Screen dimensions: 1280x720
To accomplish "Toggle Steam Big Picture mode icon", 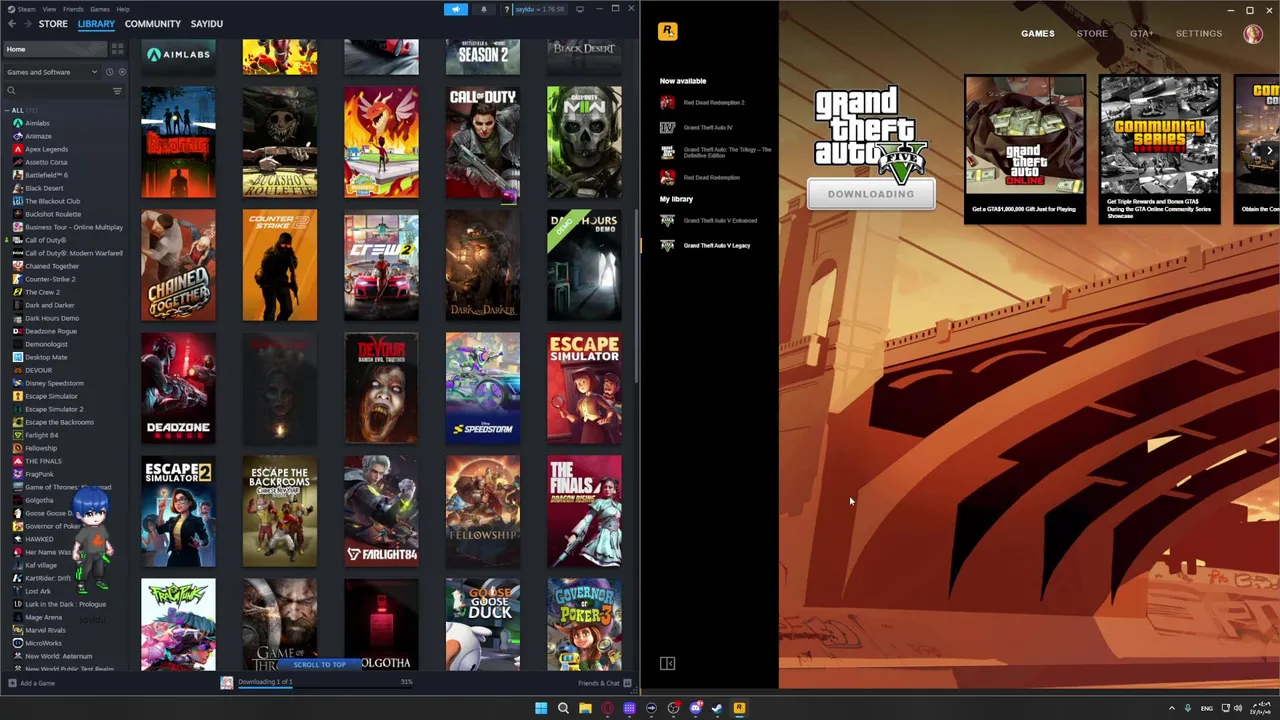I will pyautogui.click(x=579, y=9).
